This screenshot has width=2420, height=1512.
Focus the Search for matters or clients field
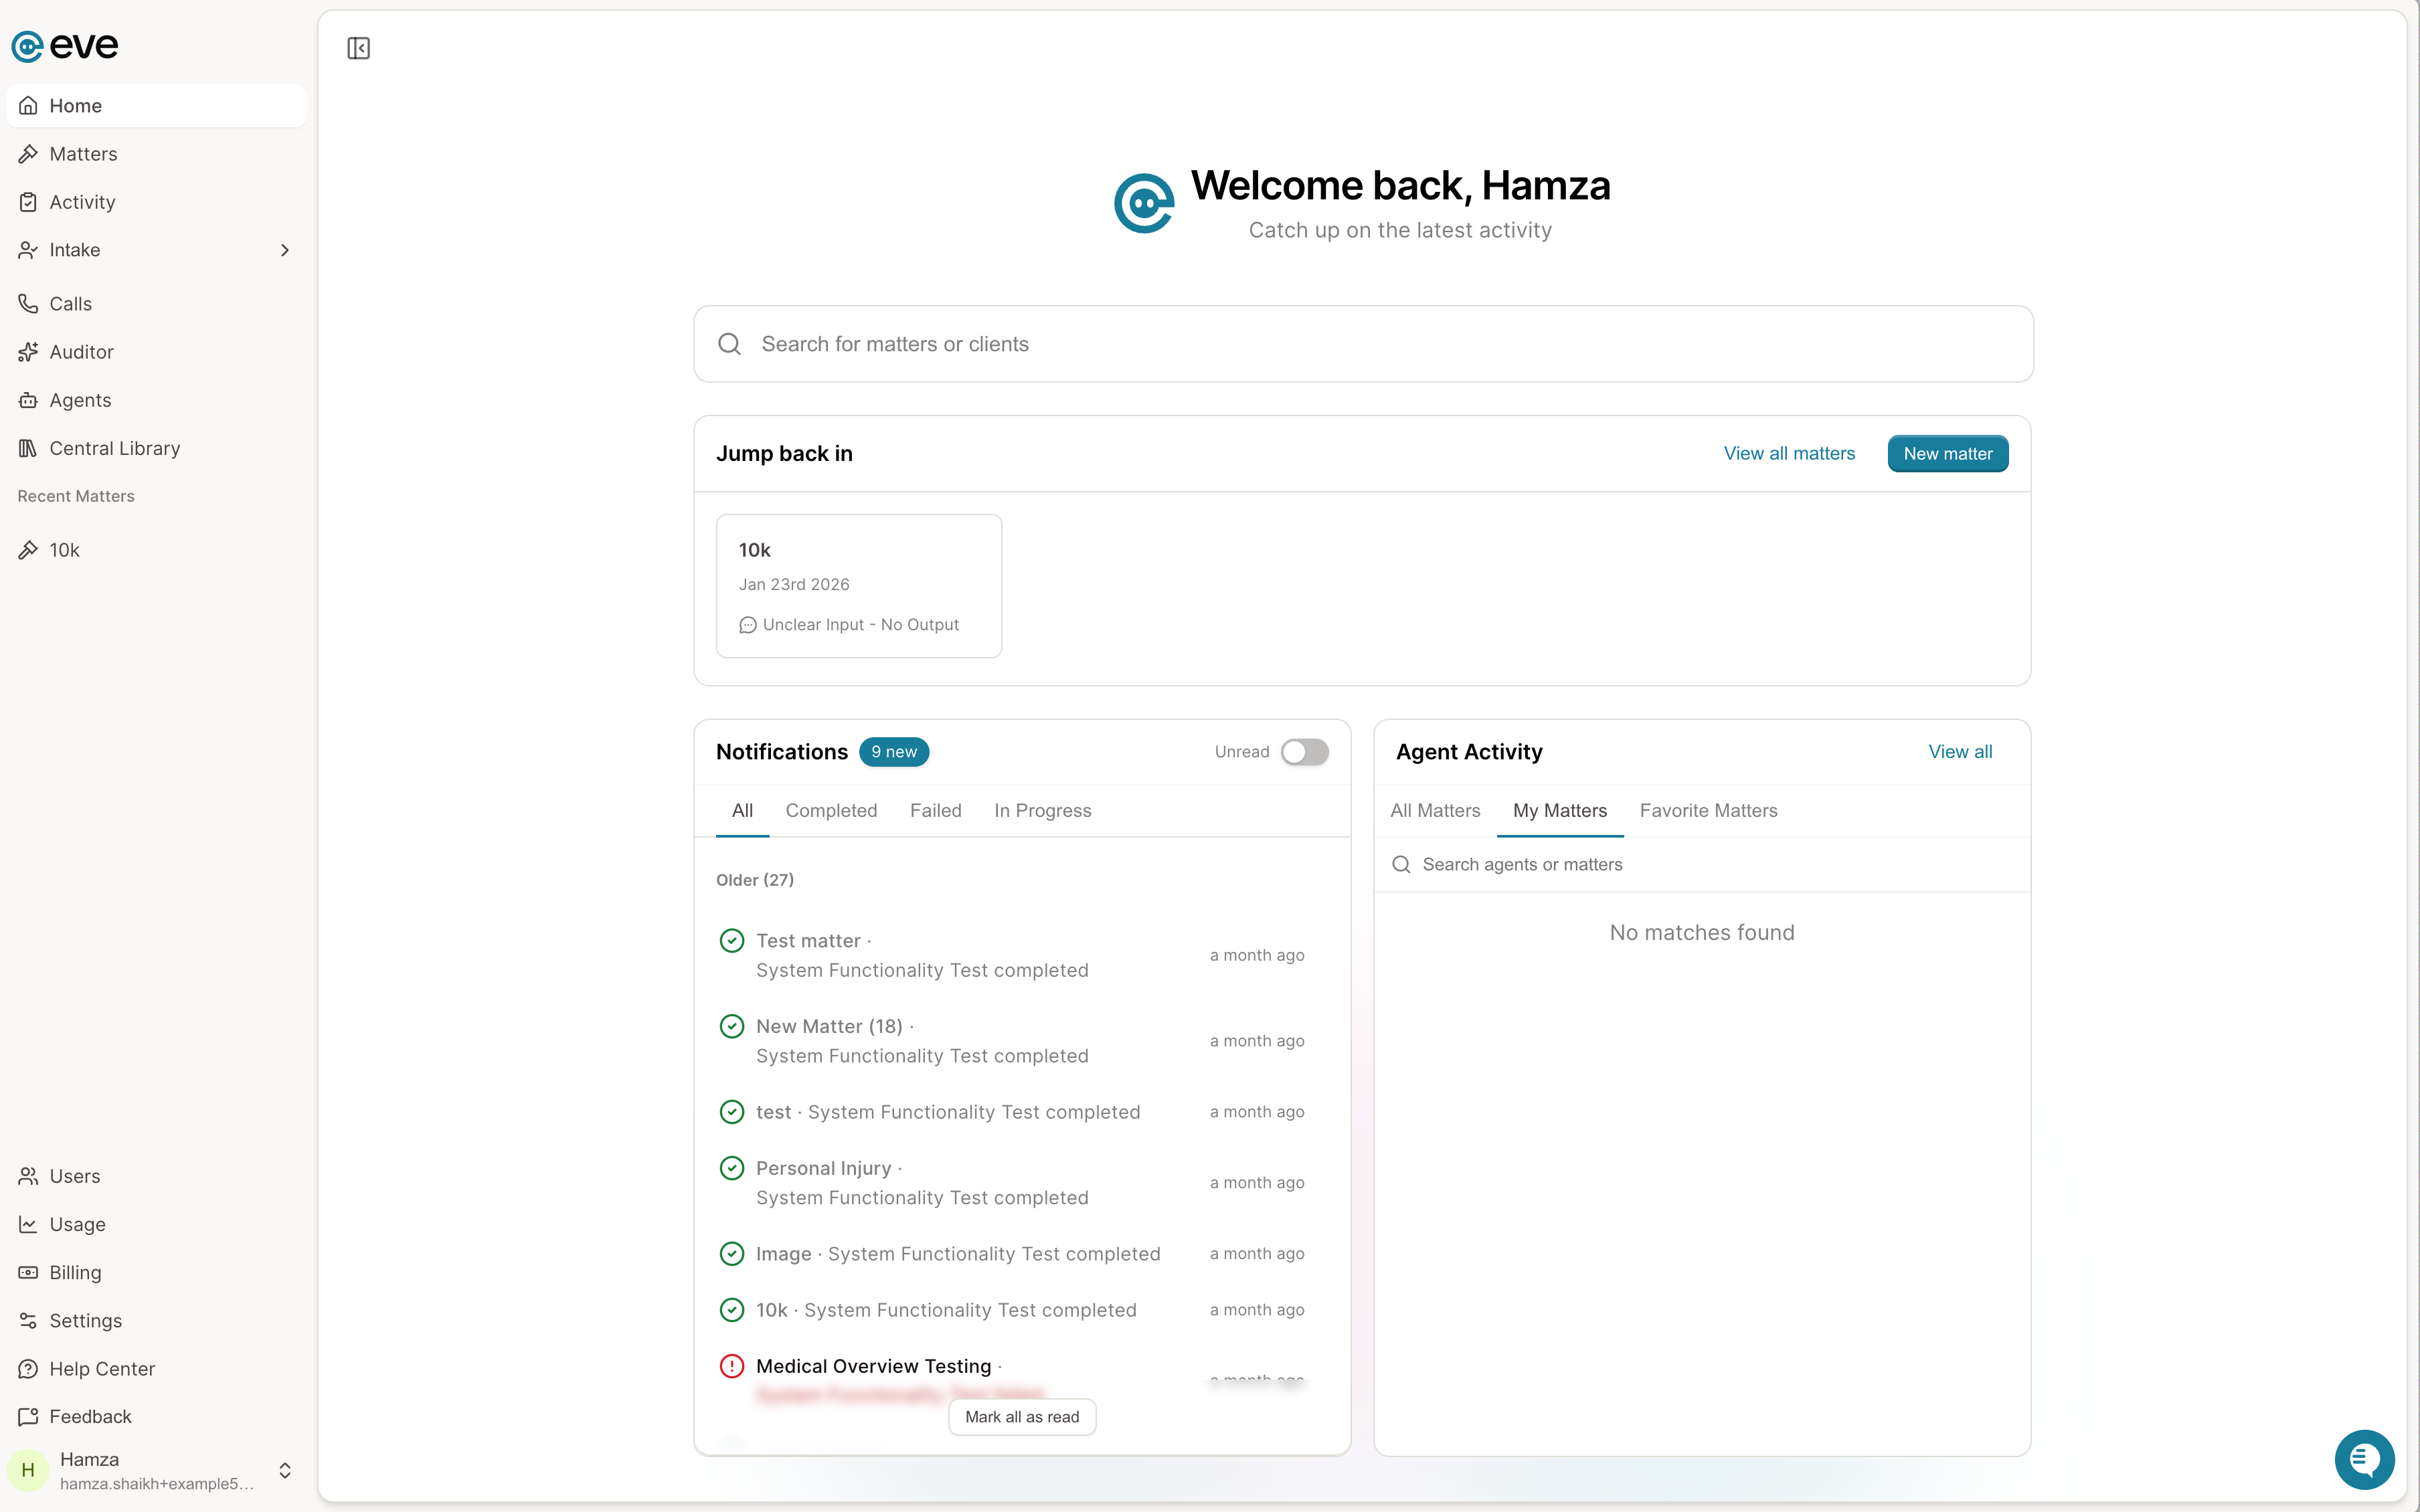click(x=1363, y=344)
